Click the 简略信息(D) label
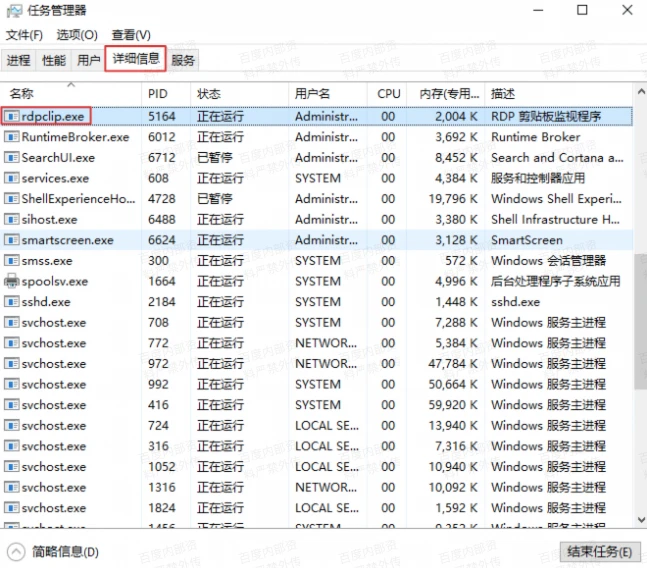647x568 pixels. pos(65,552)
